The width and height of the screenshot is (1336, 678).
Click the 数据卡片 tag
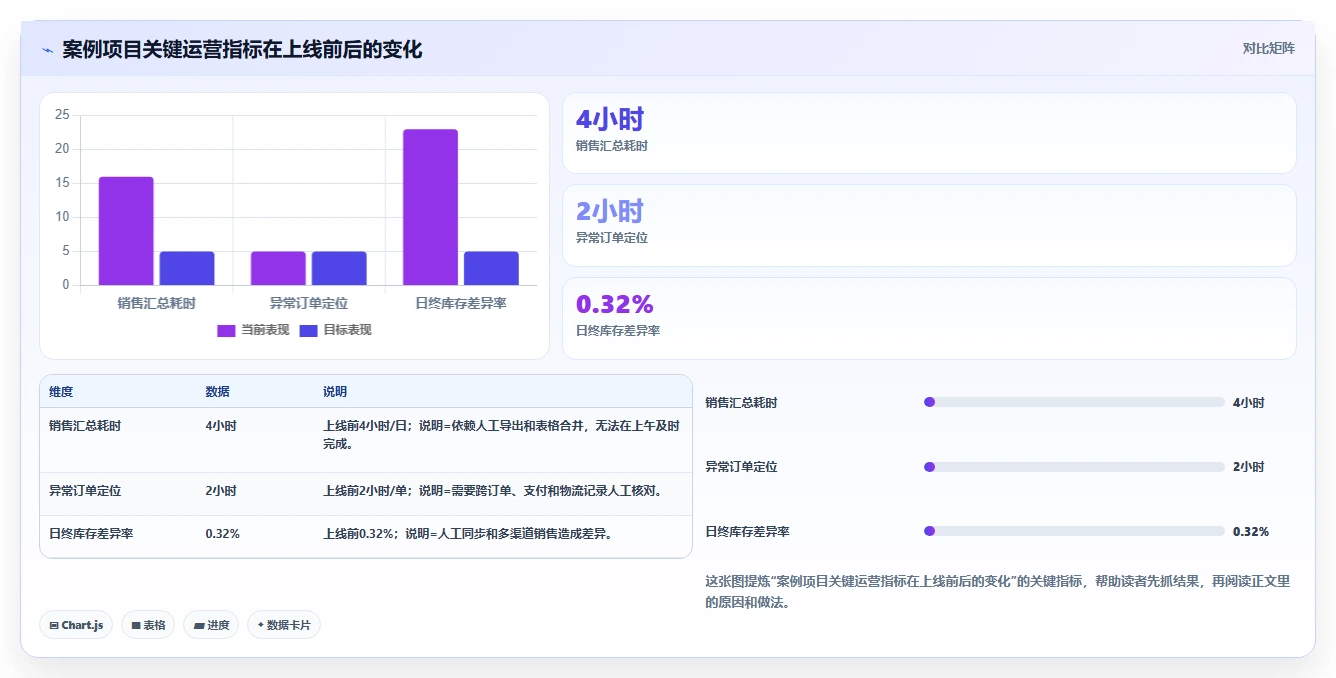click(284, 625)
